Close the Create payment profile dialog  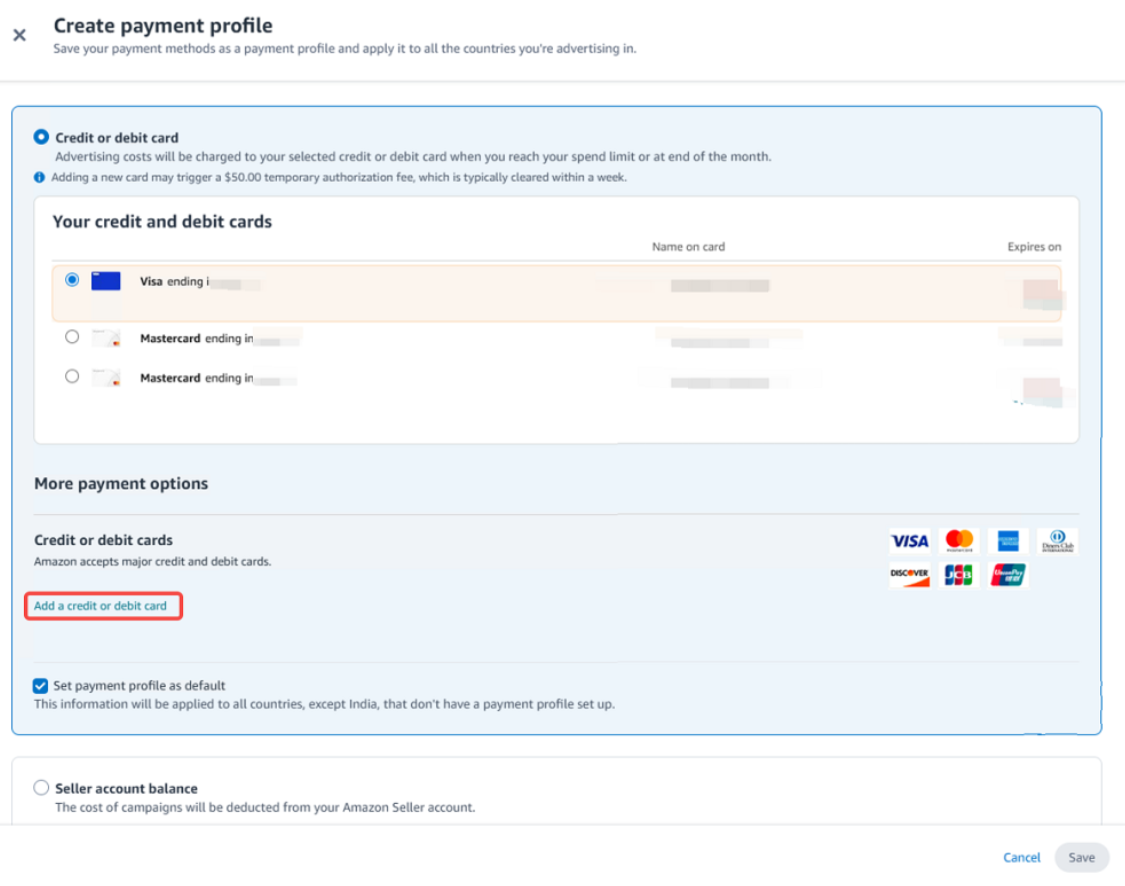[19, 35]
